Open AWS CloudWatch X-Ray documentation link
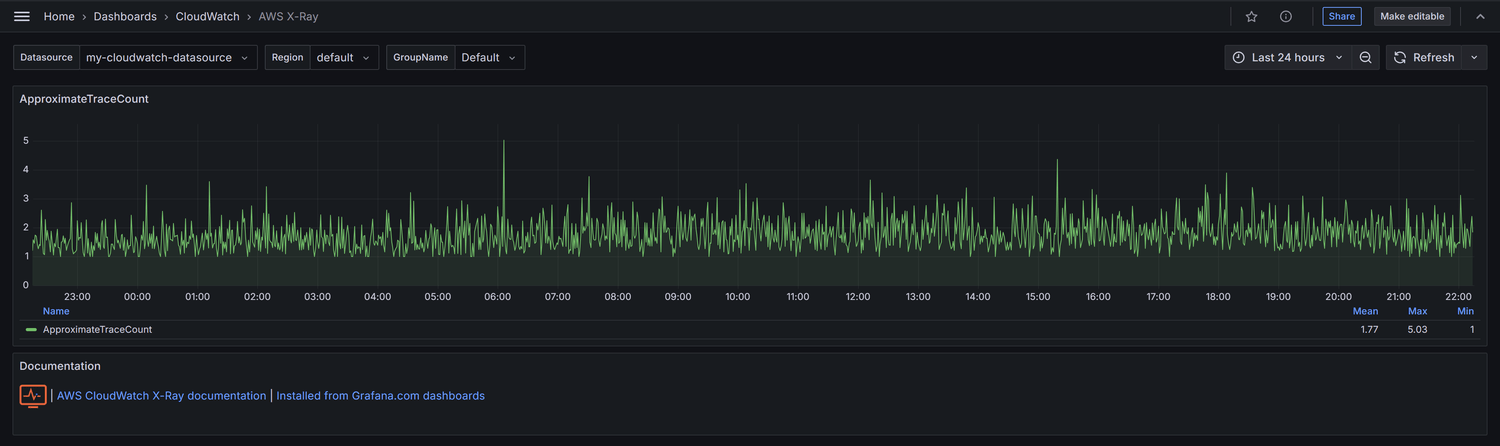Screen dimensions: 1500x446 (162, 396)
